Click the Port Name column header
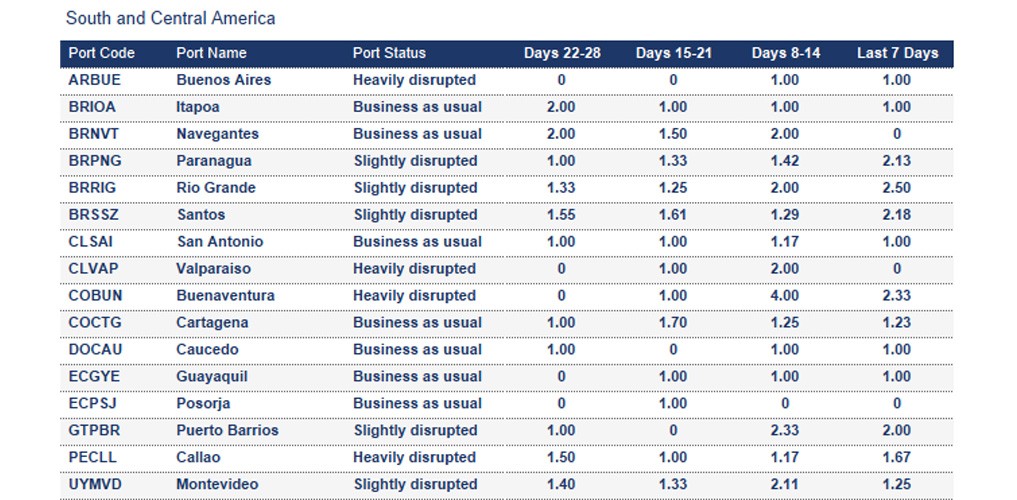The height and width of the screenshot is (500, 1017). (211, 53)
